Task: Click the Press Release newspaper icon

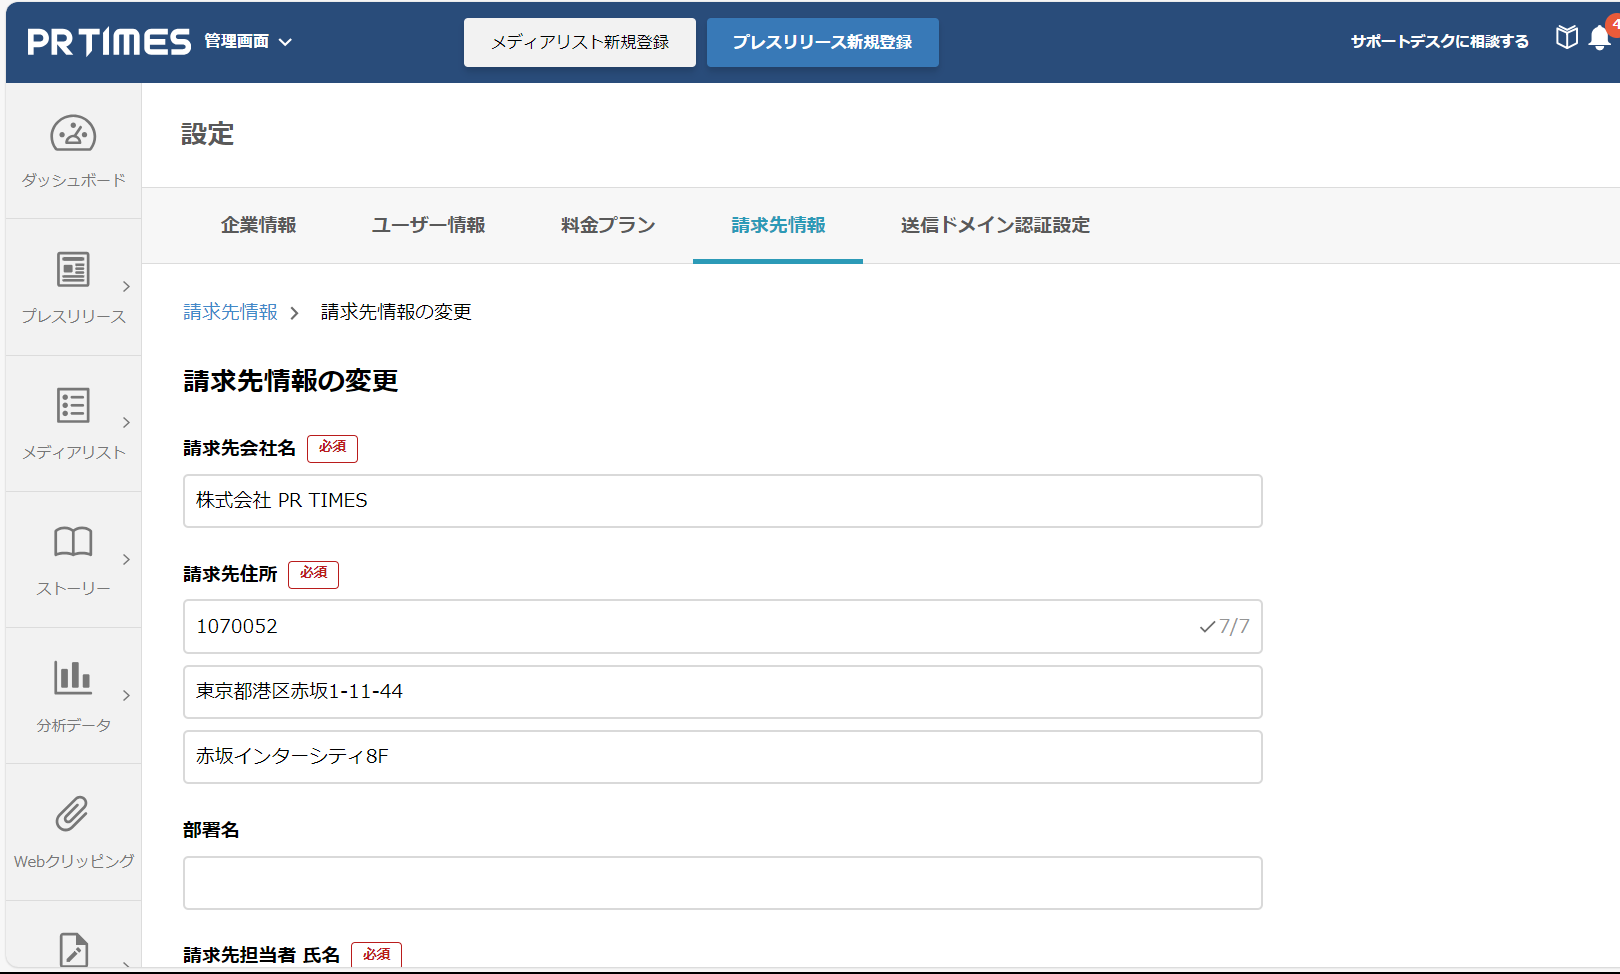Action: (73, 270)
